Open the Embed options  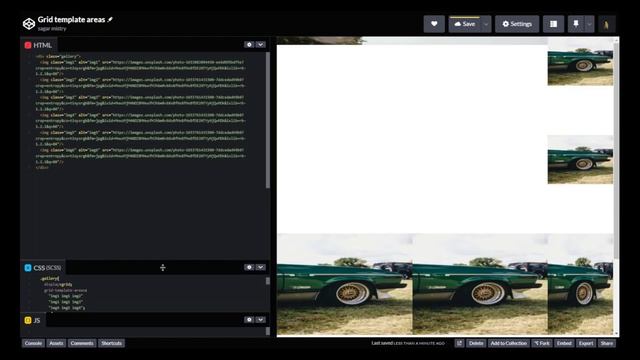coord(564,343)
